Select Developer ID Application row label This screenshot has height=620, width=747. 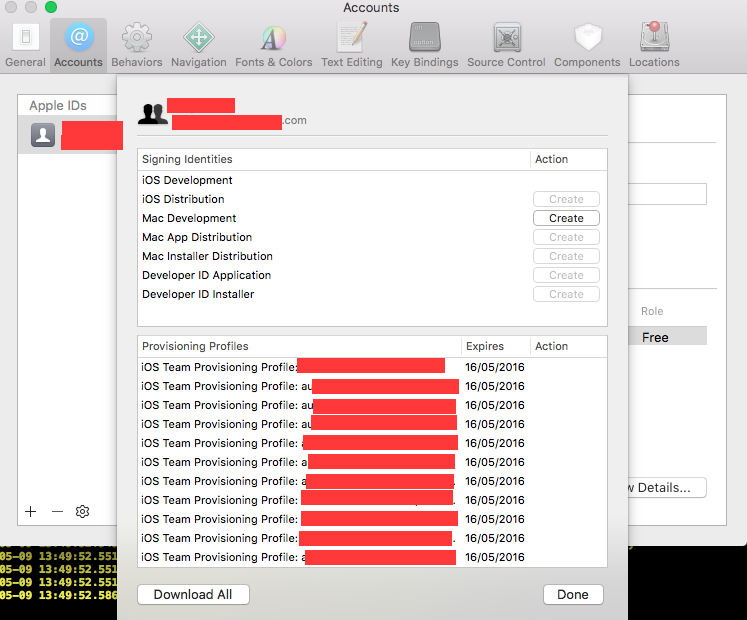206,275
